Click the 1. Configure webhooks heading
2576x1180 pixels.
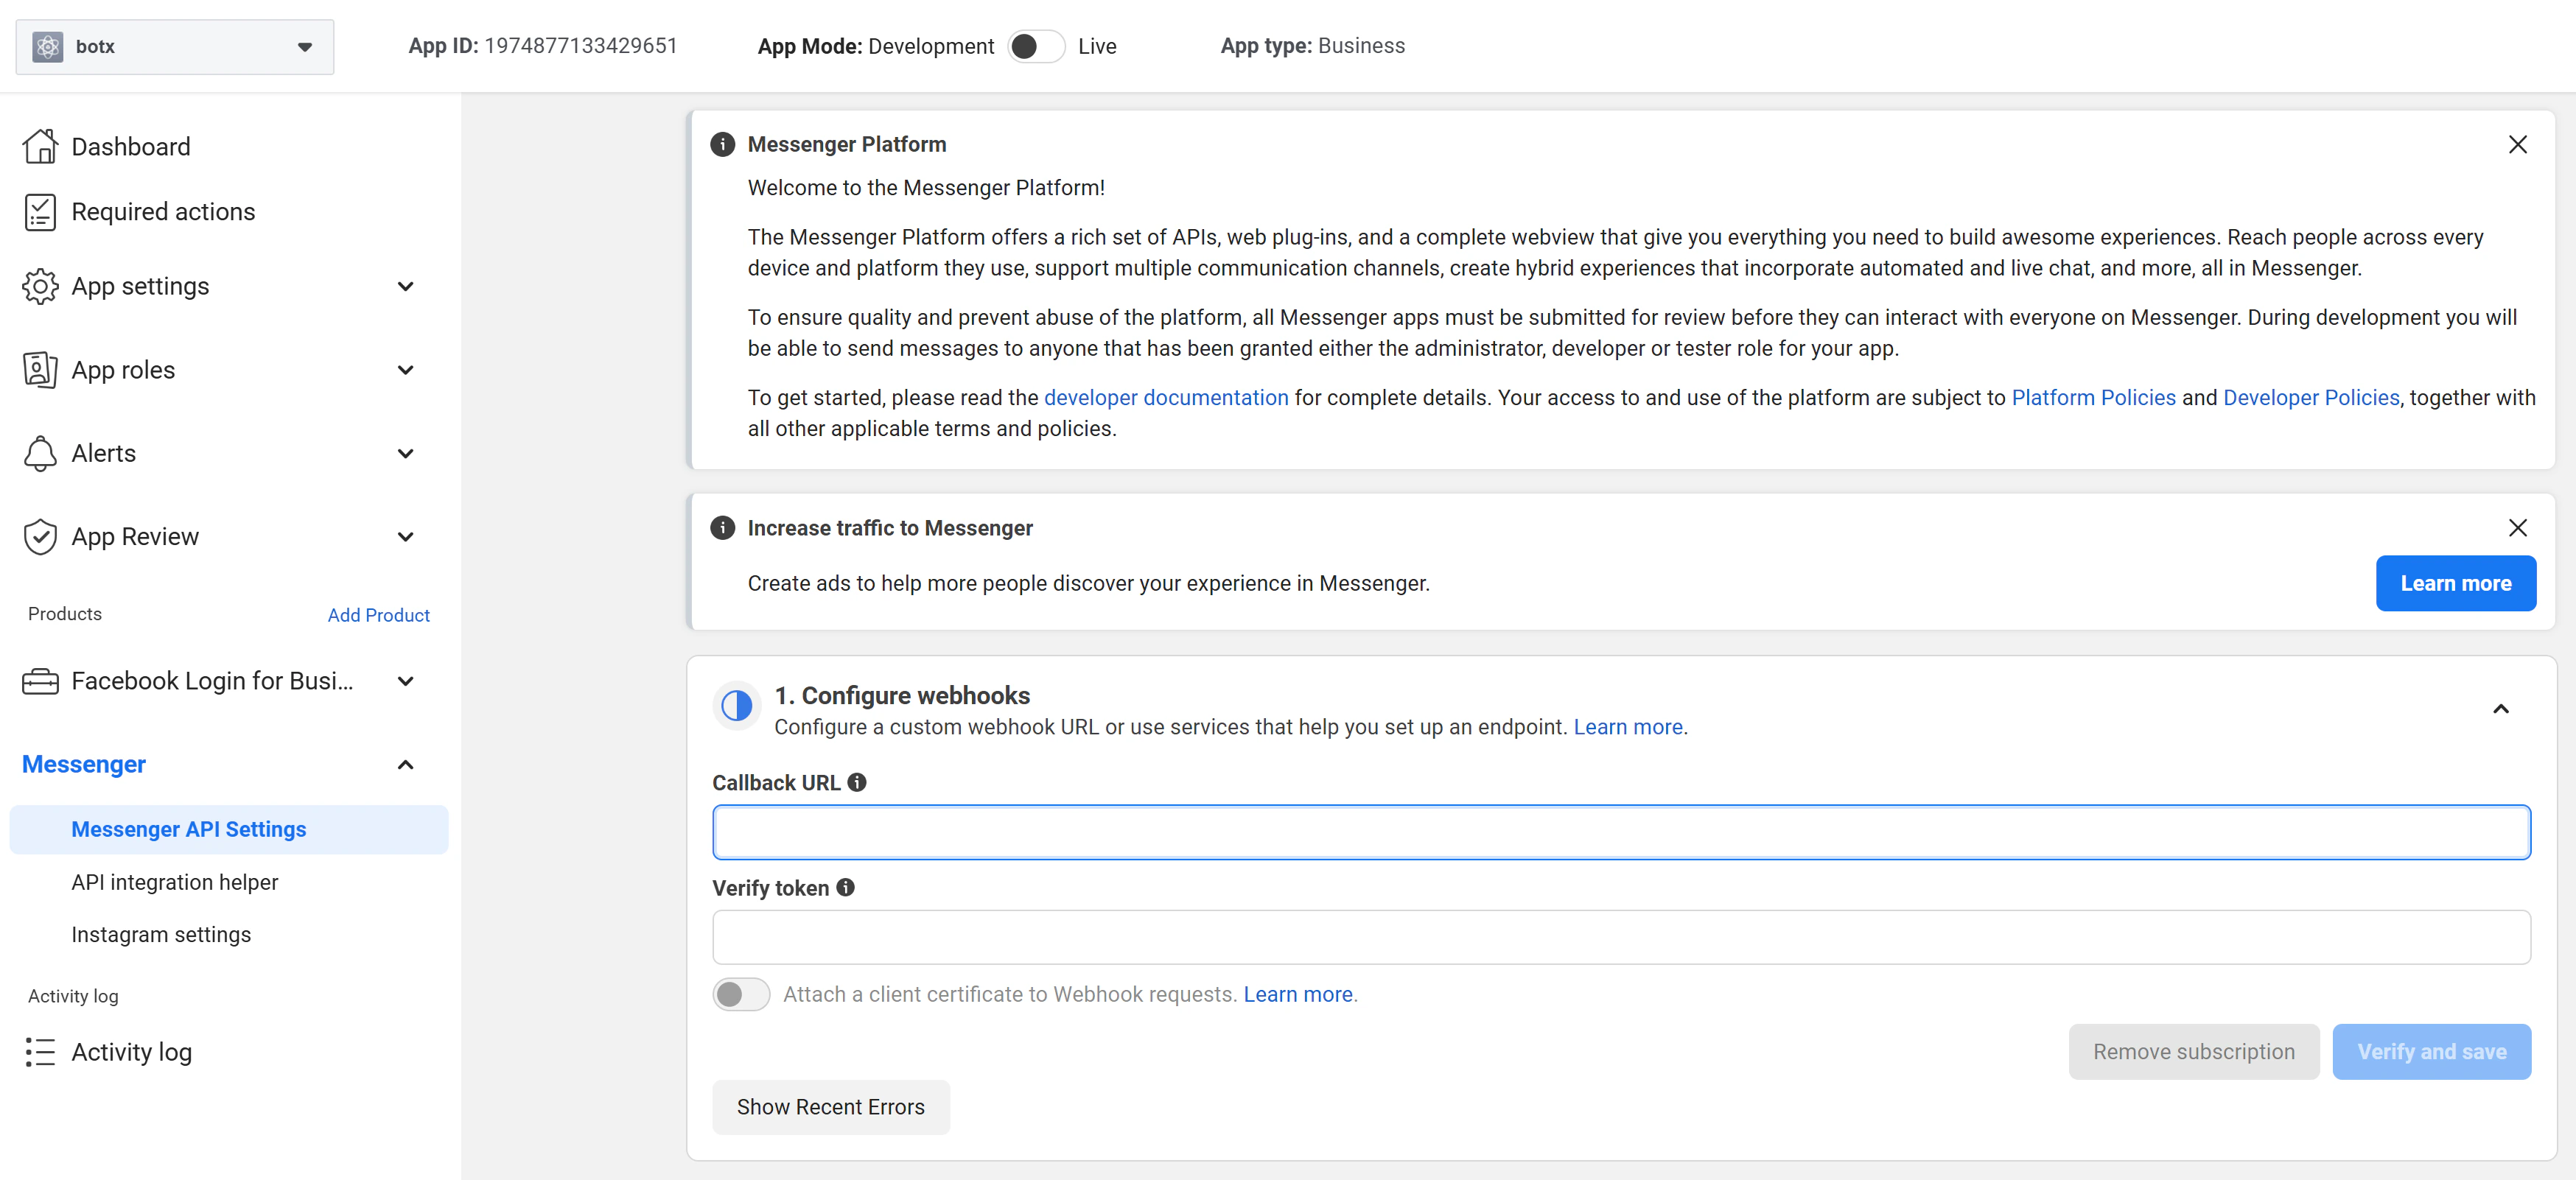902,696
